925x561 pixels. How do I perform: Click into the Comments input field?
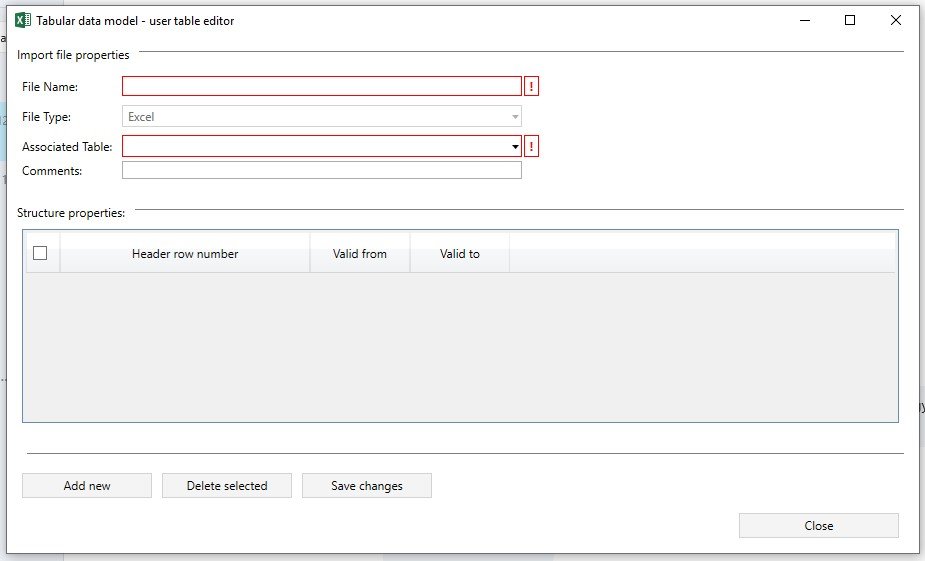321,171
